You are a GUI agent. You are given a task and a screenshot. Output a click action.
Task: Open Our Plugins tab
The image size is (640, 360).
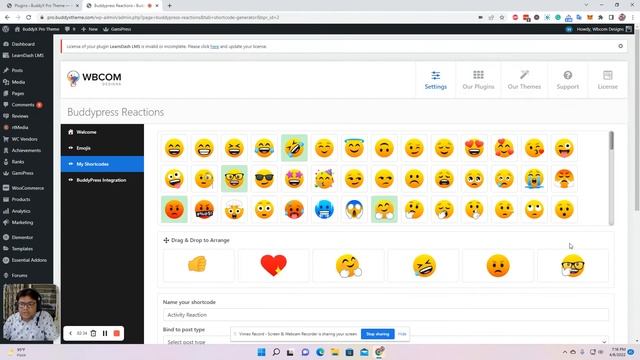pos(478,80)
